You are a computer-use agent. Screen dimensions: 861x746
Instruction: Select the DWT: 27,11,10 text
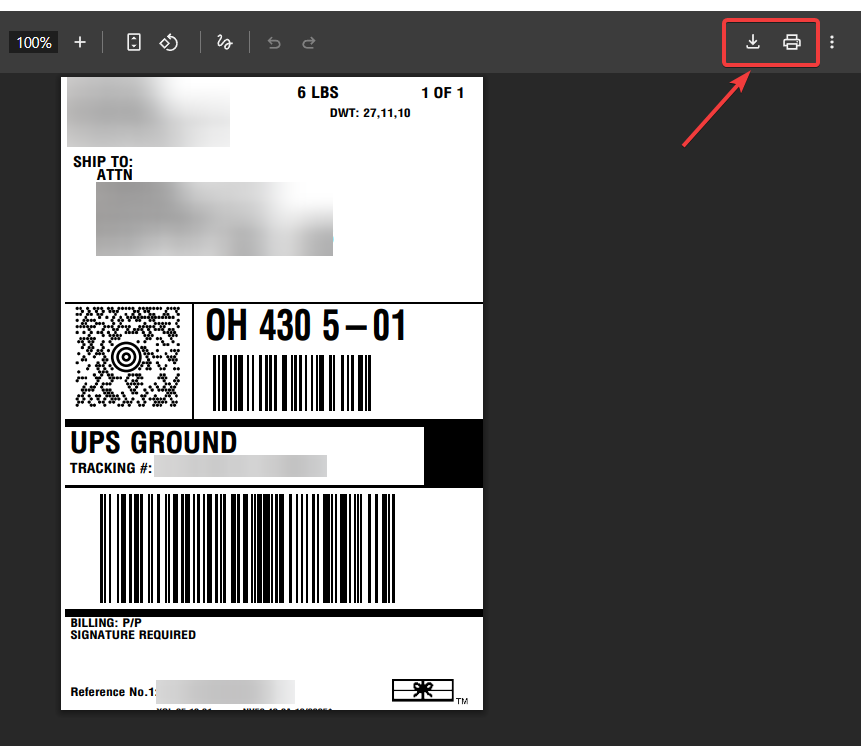370,113
